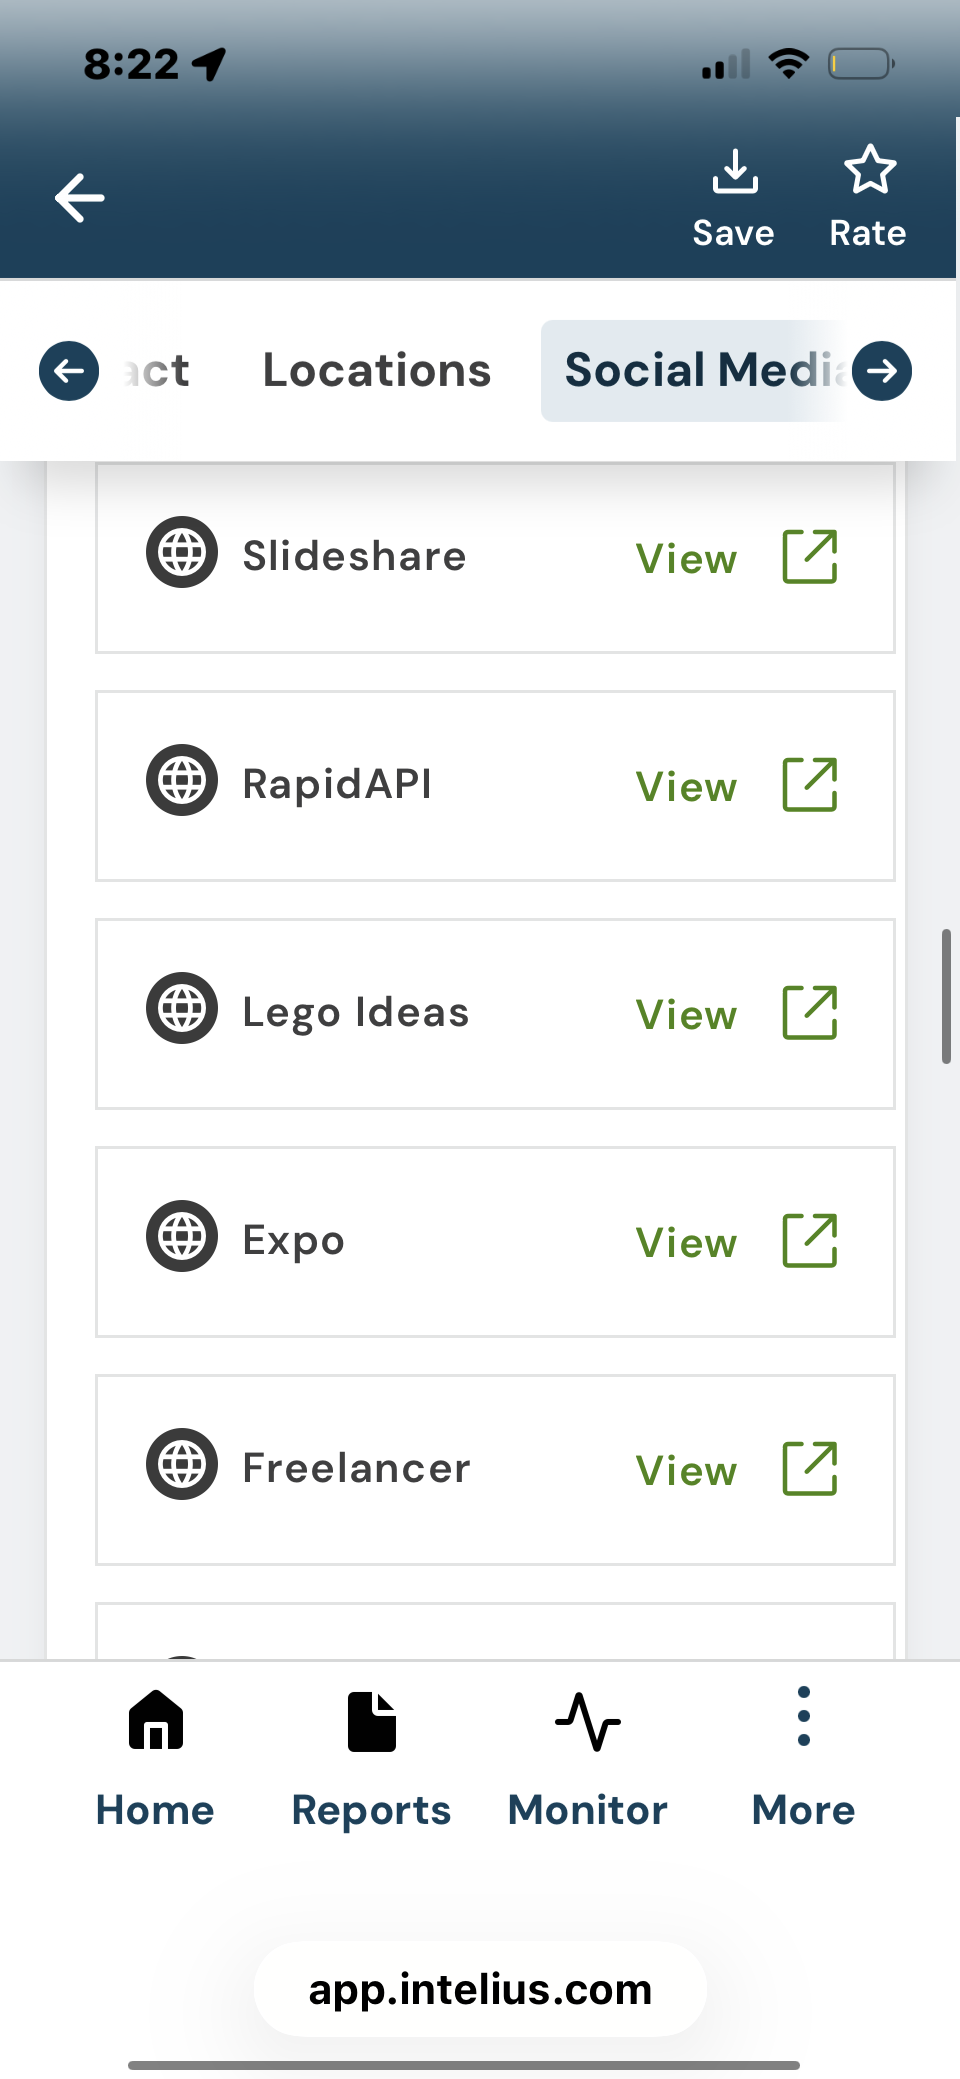Image resolution: width=960 pixels, height=2079 pixels.
Task: Go to Home in bottom navigation
Action: pos(155,1760)
